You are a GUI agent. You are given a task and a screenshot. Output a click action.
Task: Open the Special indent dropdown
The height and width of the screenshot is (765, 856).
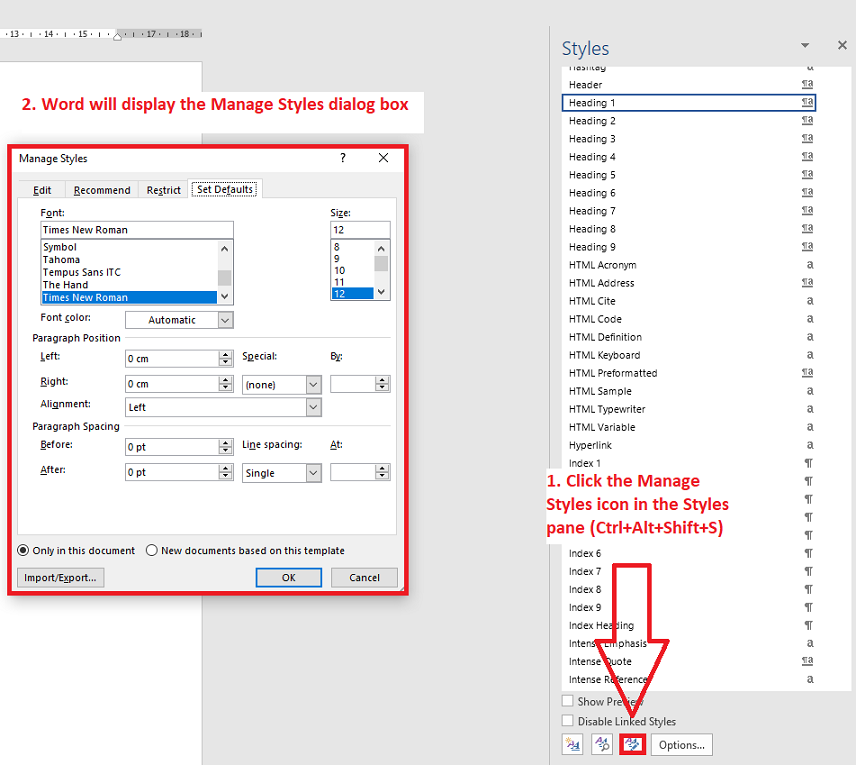(313, 384)
